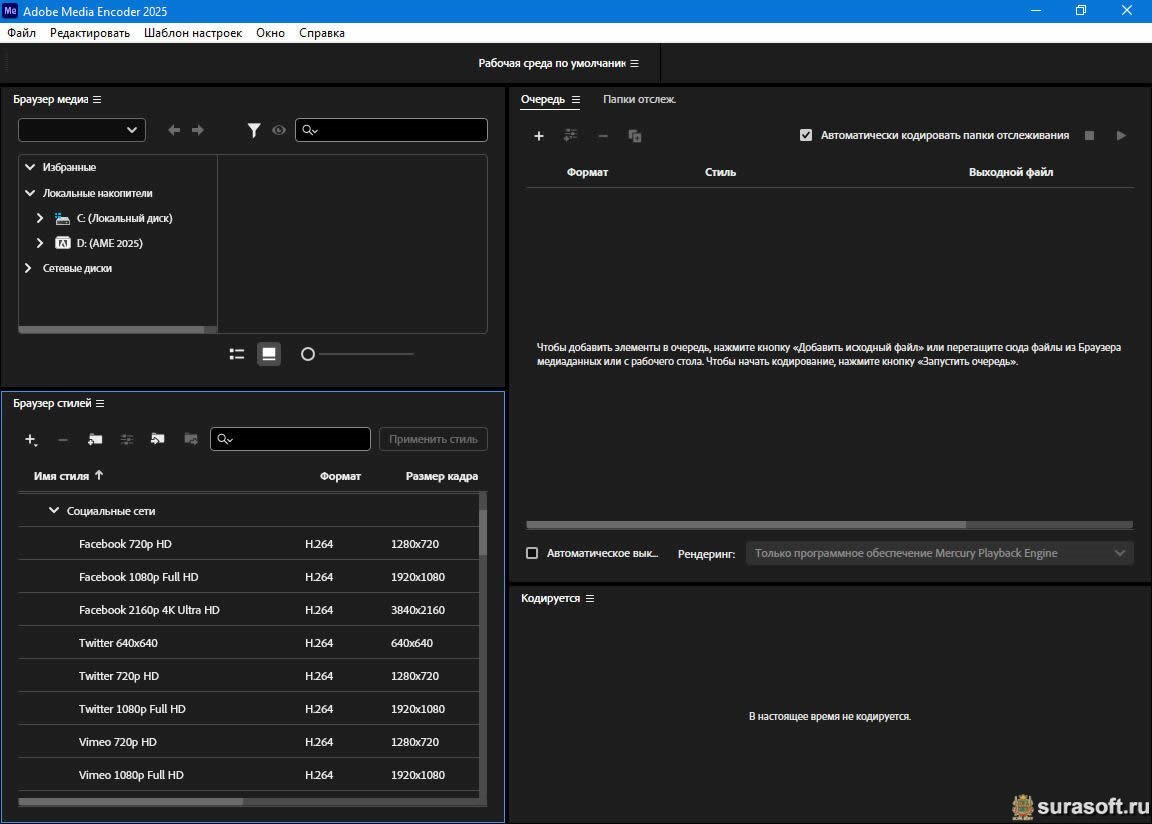Open preset settings sliders icon

pyautogui.click(x=126, y=439)
